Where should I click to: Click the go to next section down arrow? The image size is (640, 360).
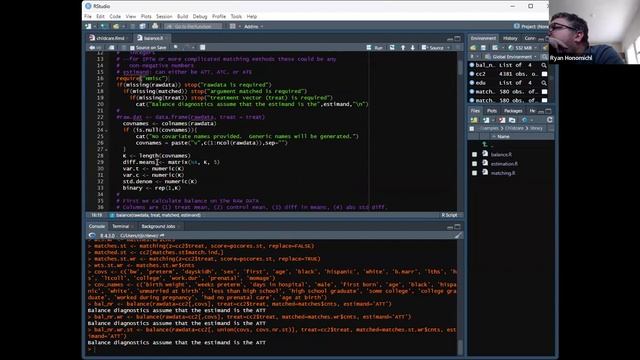(x=413, y=48)
